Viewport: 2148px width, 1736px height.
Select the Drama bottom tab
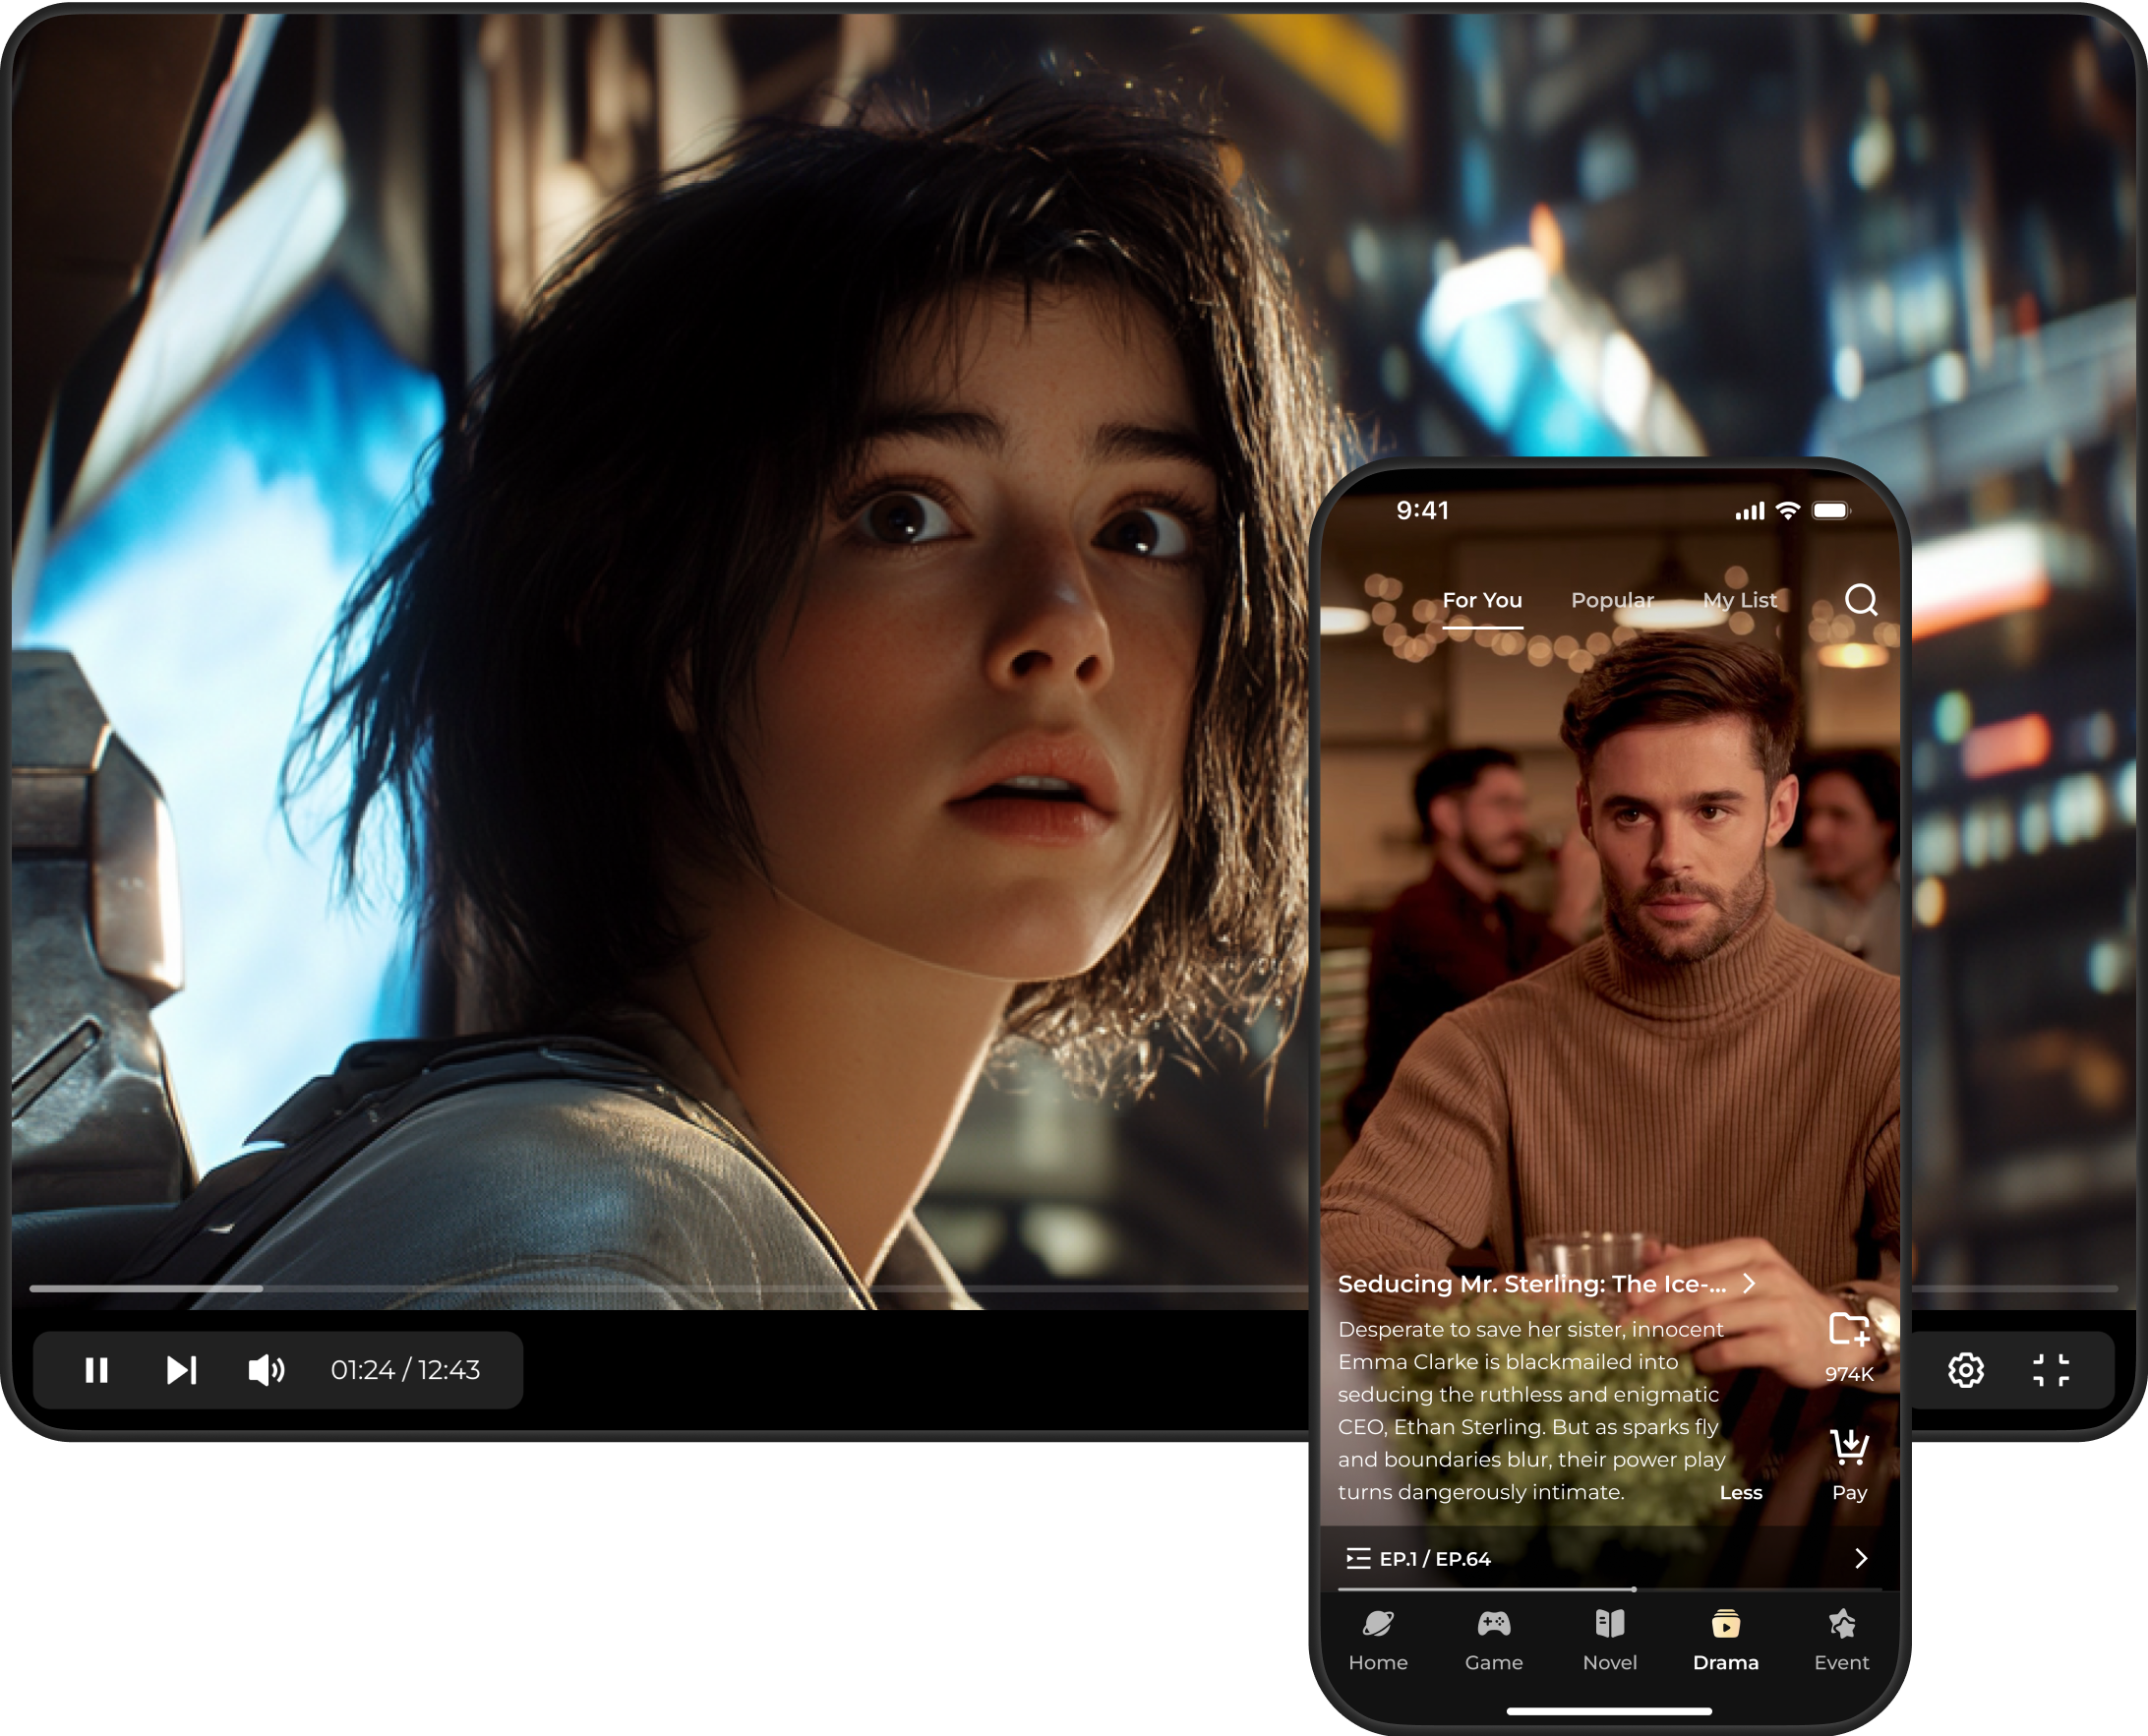click(x=1725, y=1641)
